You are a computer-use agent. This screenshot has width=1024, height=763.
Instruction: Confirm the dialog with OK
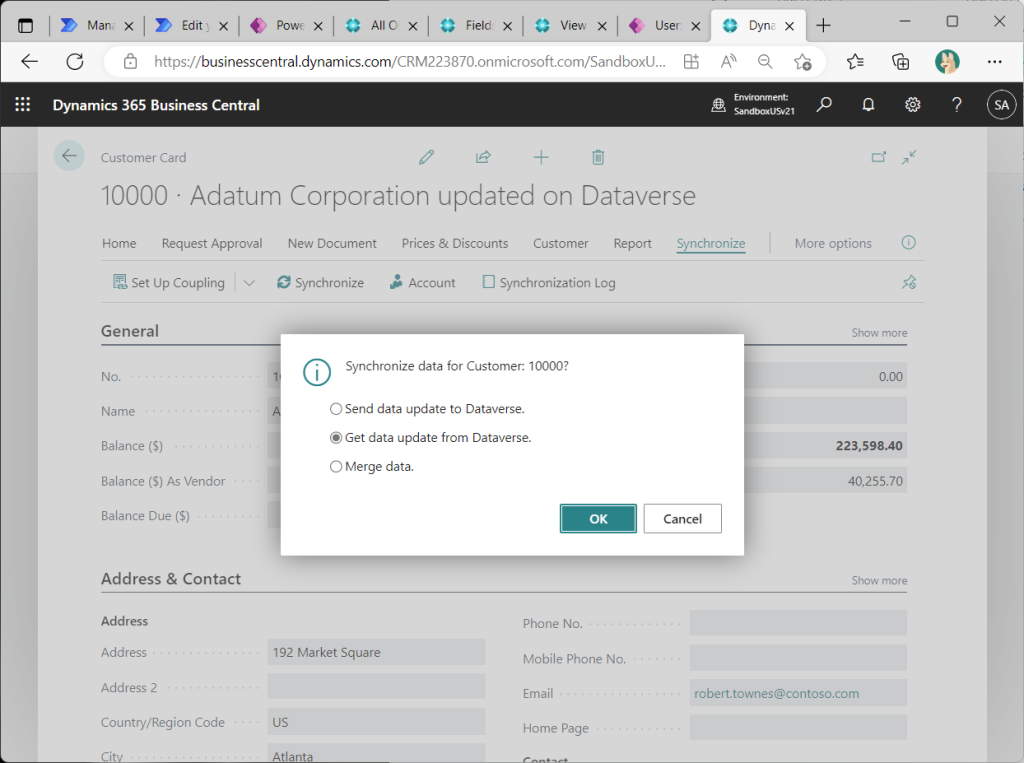click(598, 519)
